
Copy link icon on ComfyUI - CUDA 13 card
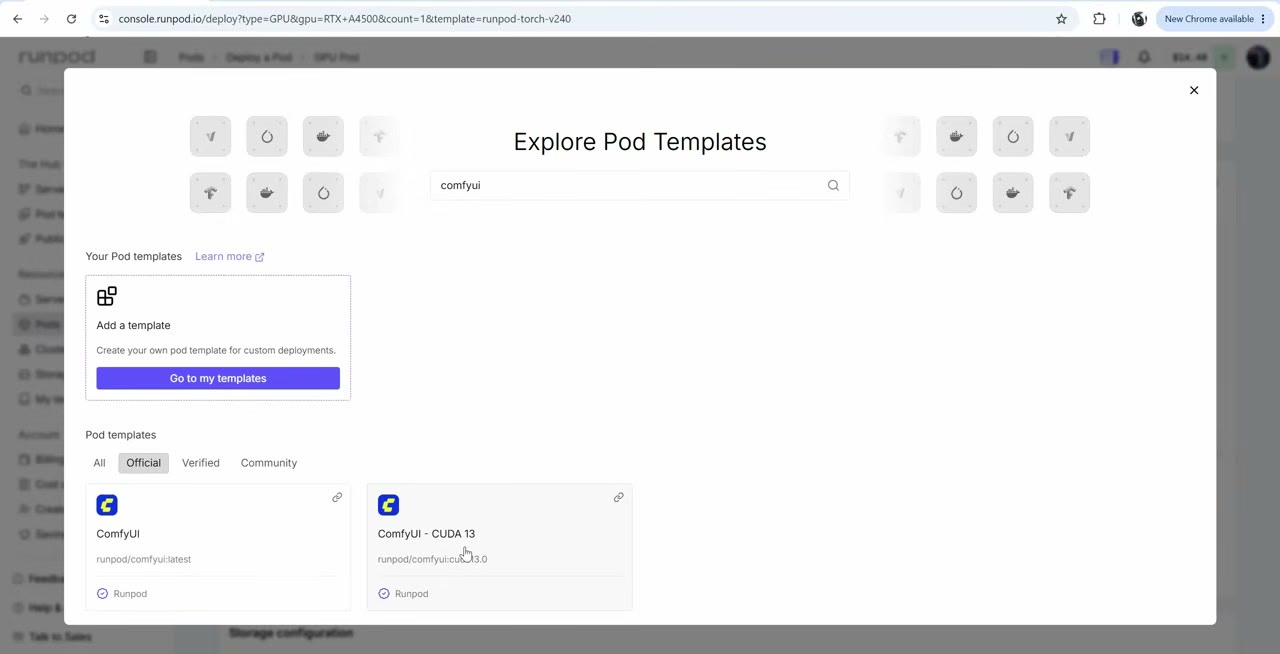618,497
